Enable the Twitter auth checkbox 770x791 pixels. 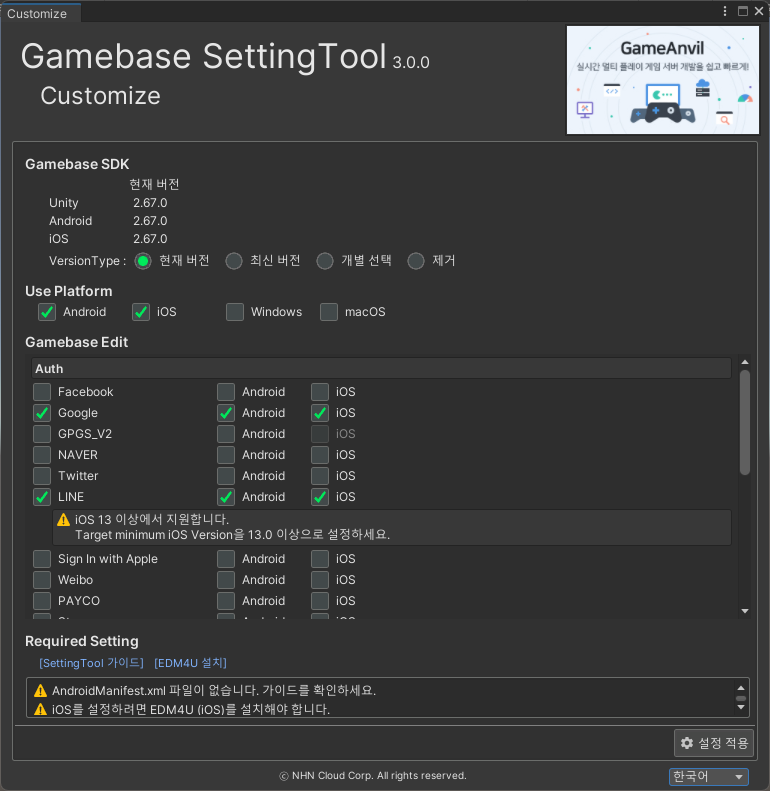[x=42, y=476]
